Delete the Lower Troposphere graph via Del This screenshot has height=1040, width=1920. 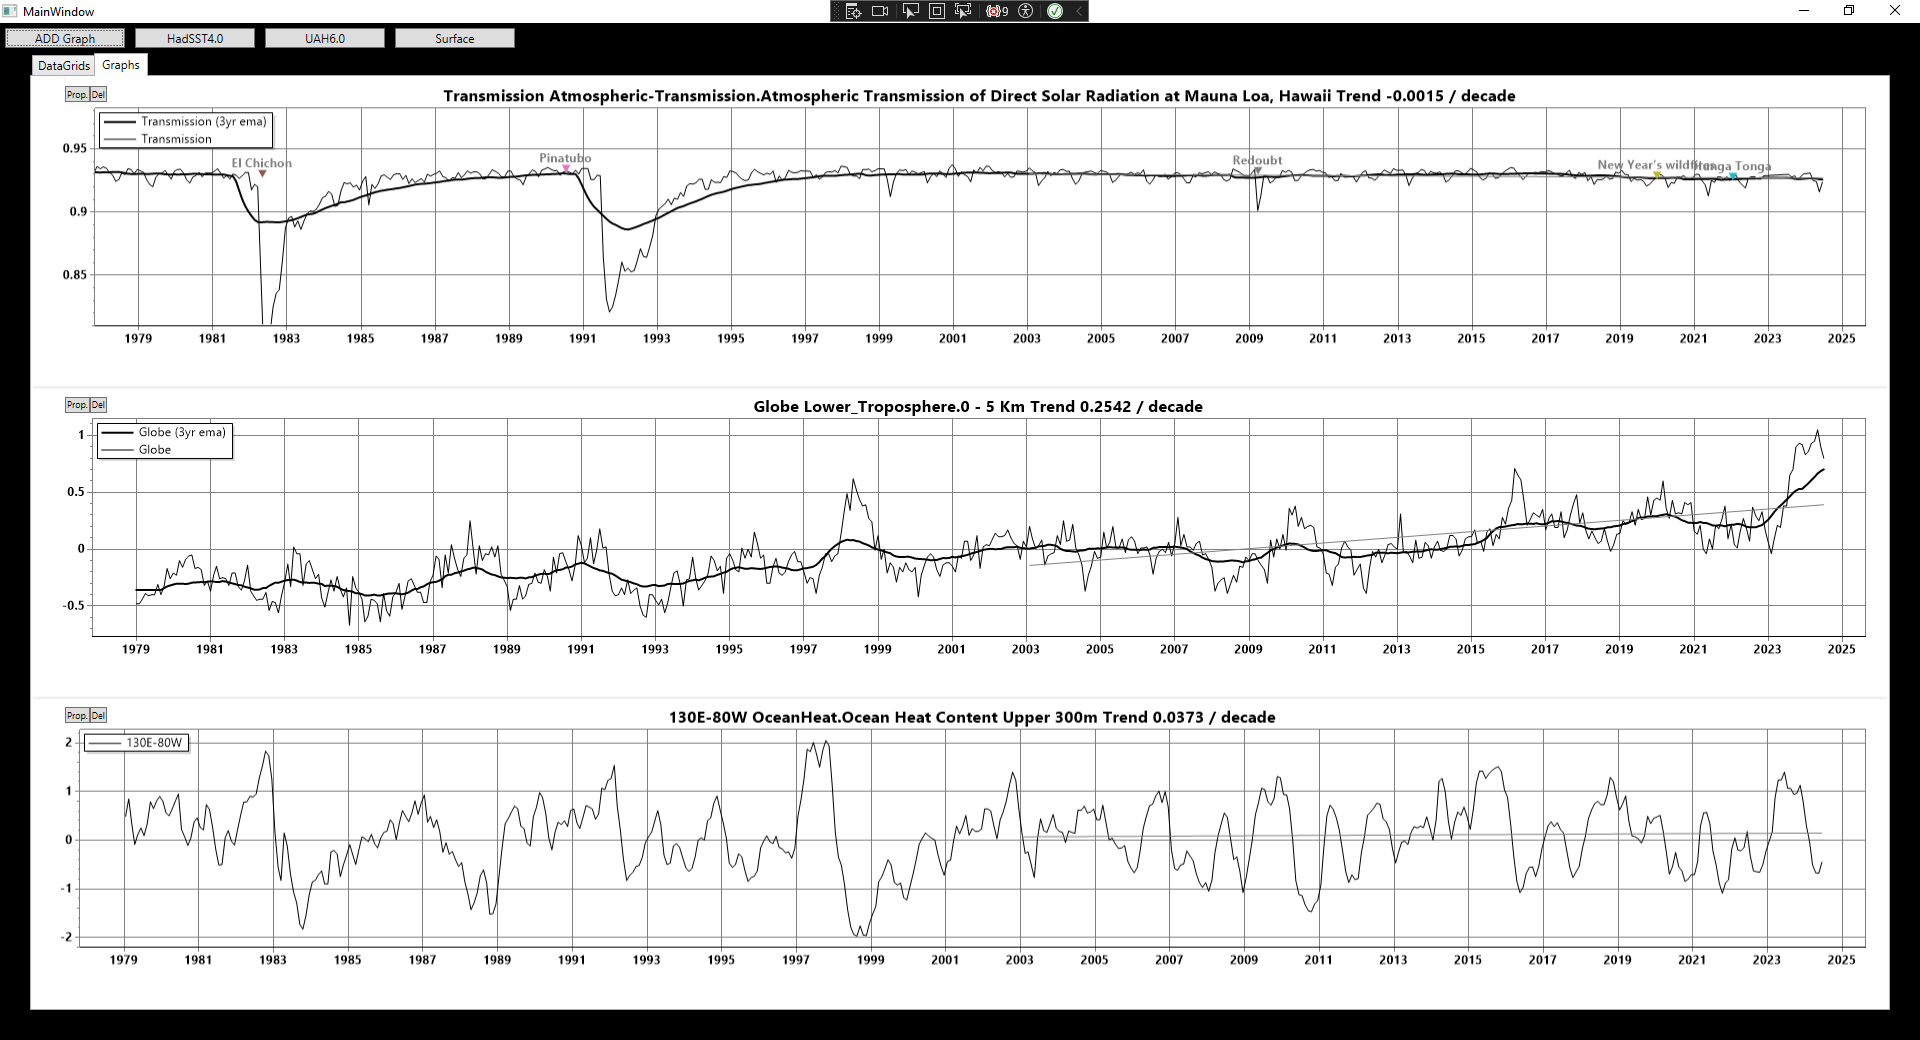[98, 405]
